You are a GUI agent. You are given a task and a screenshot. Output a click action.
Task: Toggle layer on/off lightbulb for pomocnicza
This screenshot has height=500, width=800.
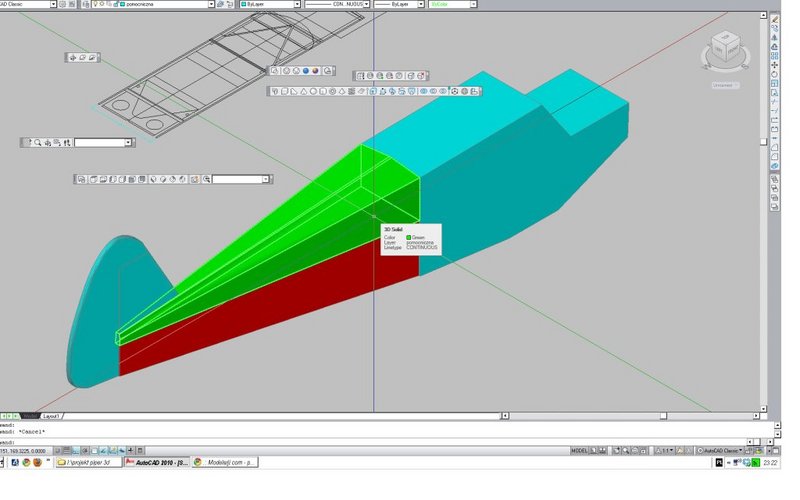coord(95,4)
